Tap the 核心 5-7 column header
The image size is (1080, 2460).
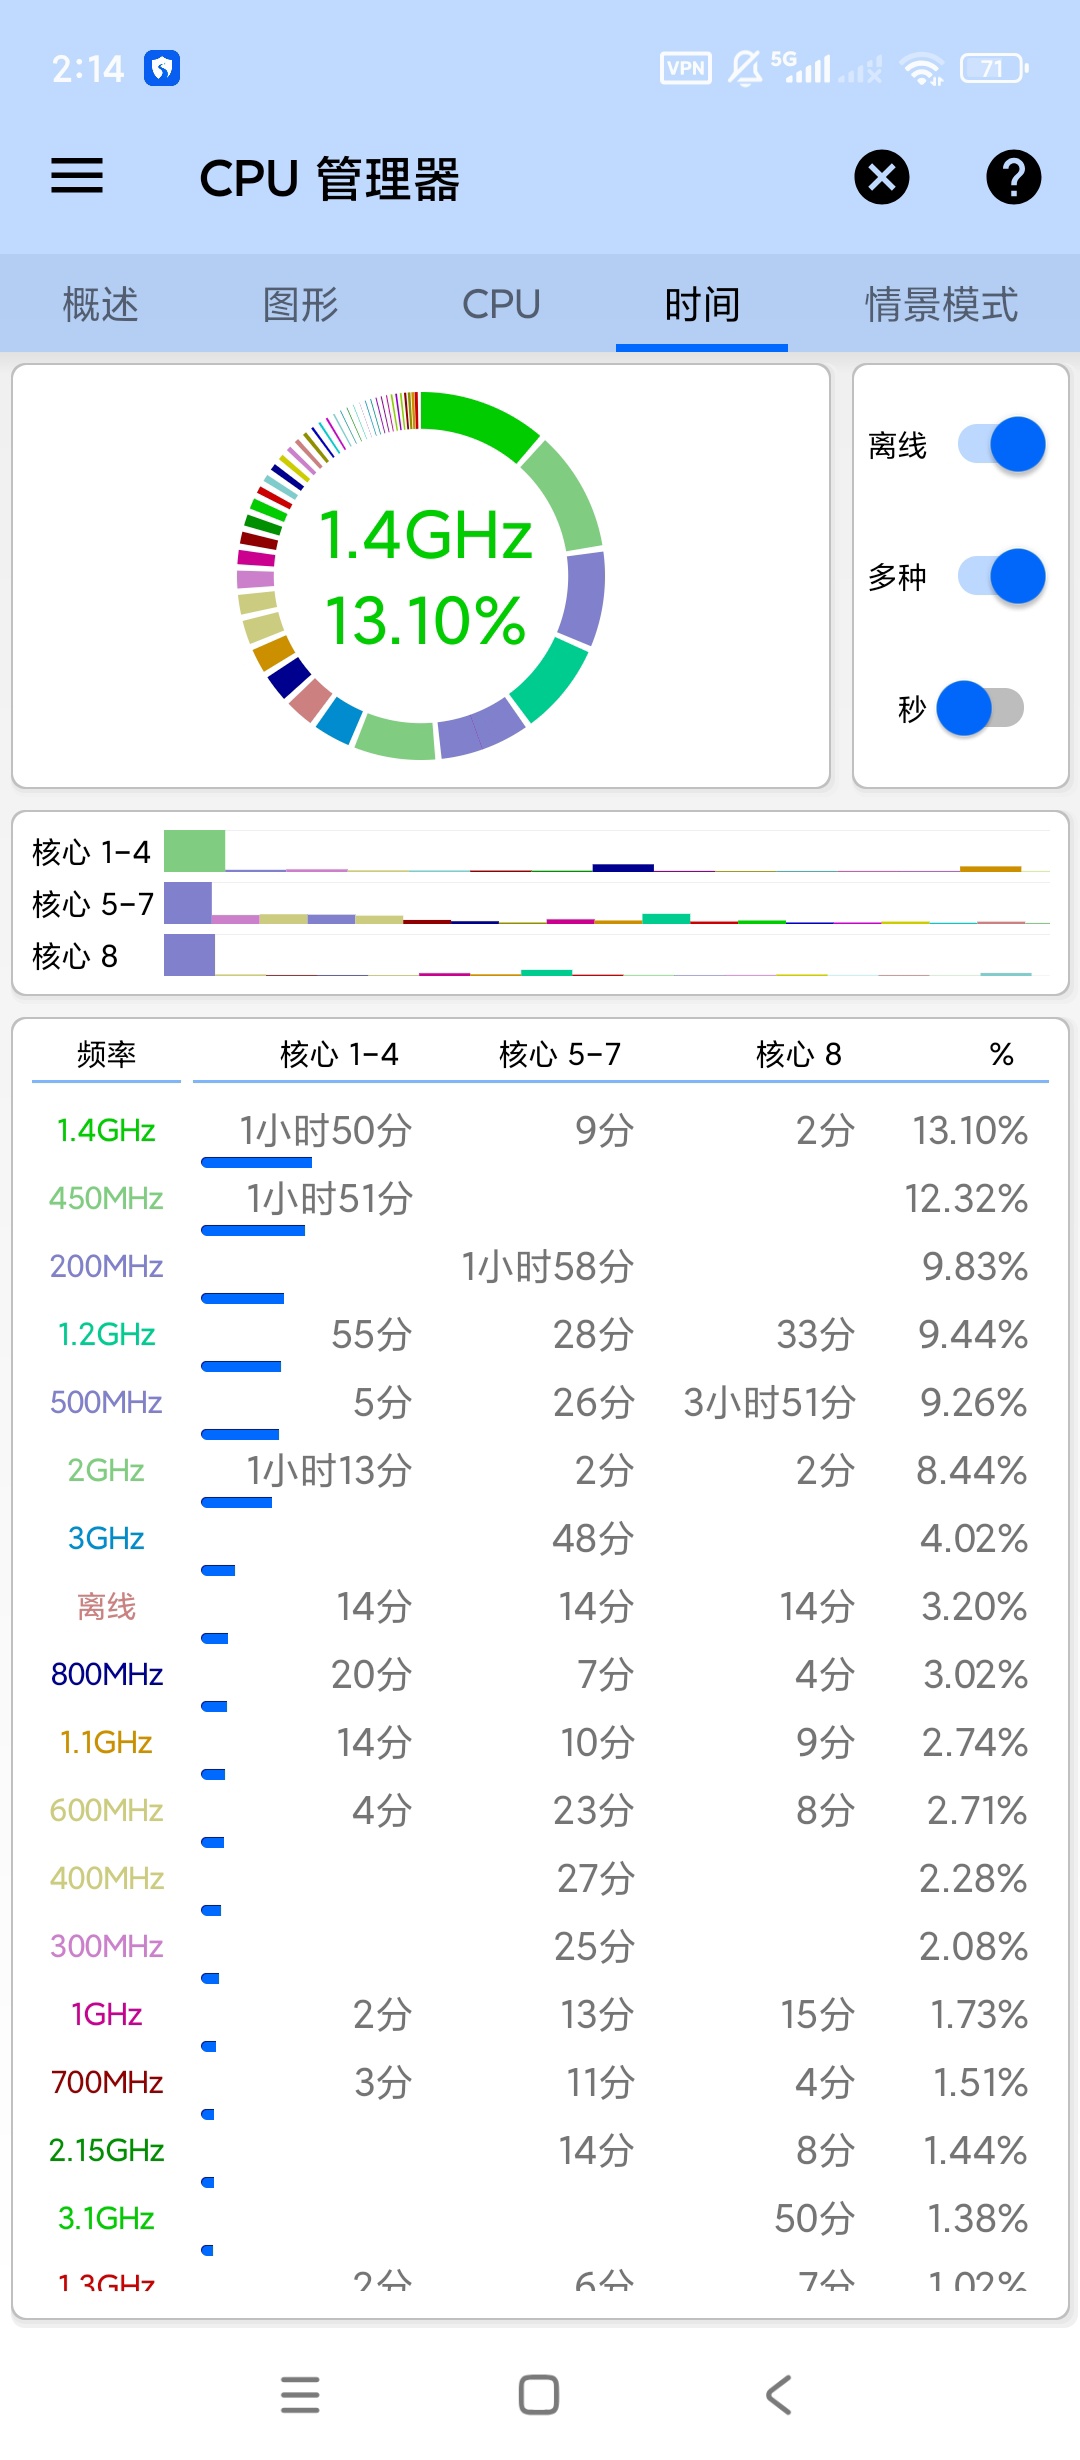(560, 1054)
